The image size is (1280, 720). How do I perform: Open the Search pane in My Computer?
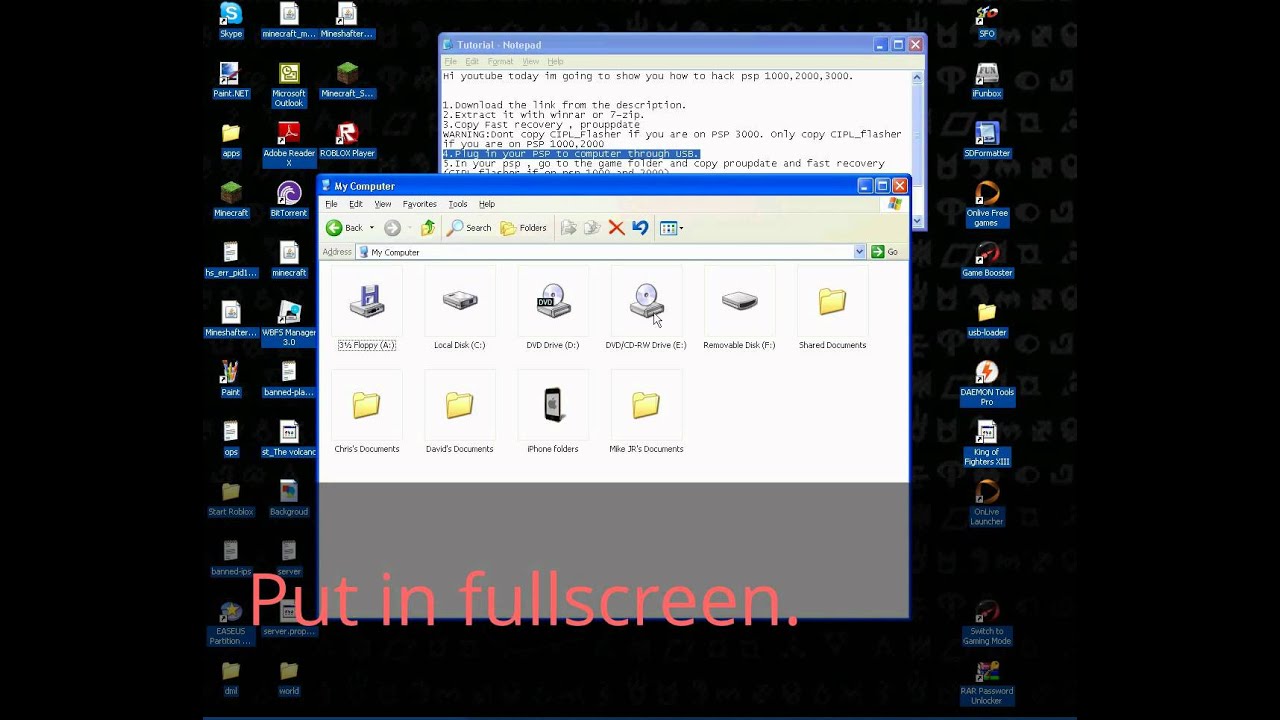pos(469,228)
